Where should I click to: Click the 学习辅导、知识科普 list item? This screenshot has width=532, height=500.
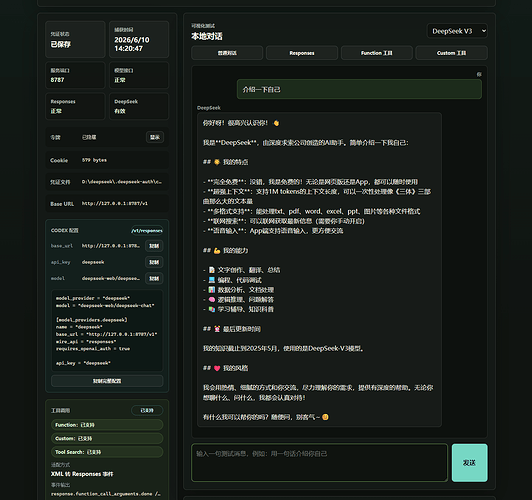click(238, 309)
